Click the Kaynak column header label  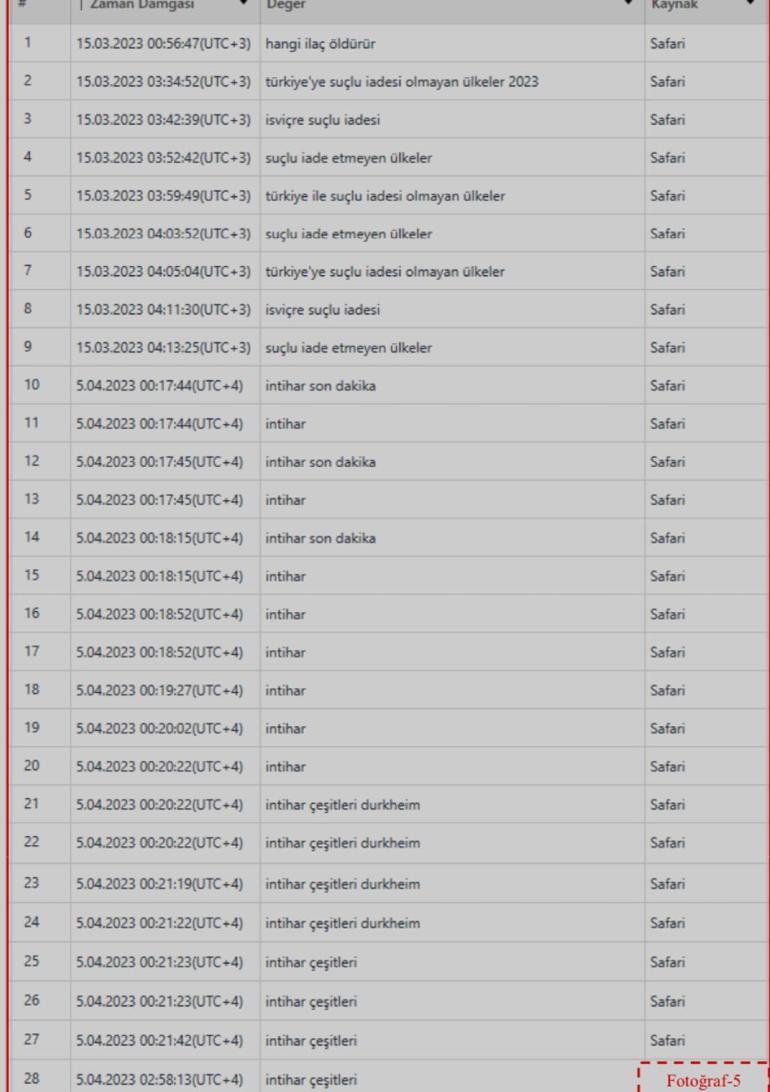674,5
